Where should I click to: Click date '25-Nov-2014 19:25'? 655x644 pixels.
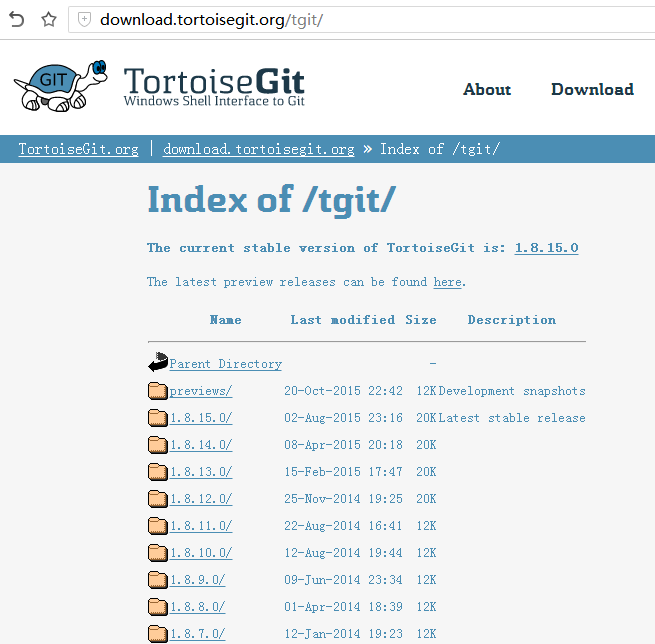coord(343,499)
